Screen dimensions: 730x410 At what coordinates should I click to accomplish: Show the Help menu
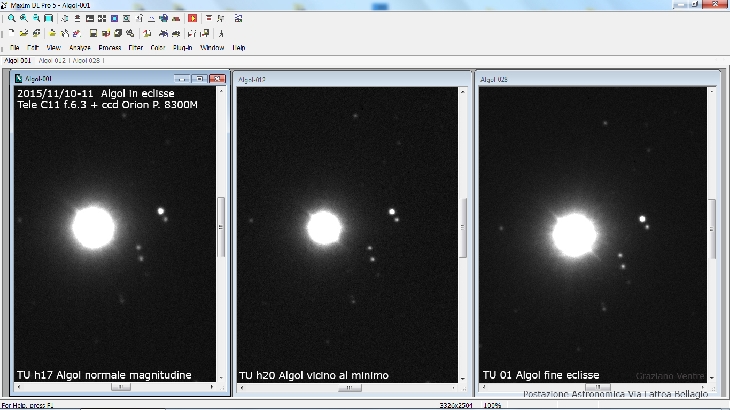click(239, 47)
